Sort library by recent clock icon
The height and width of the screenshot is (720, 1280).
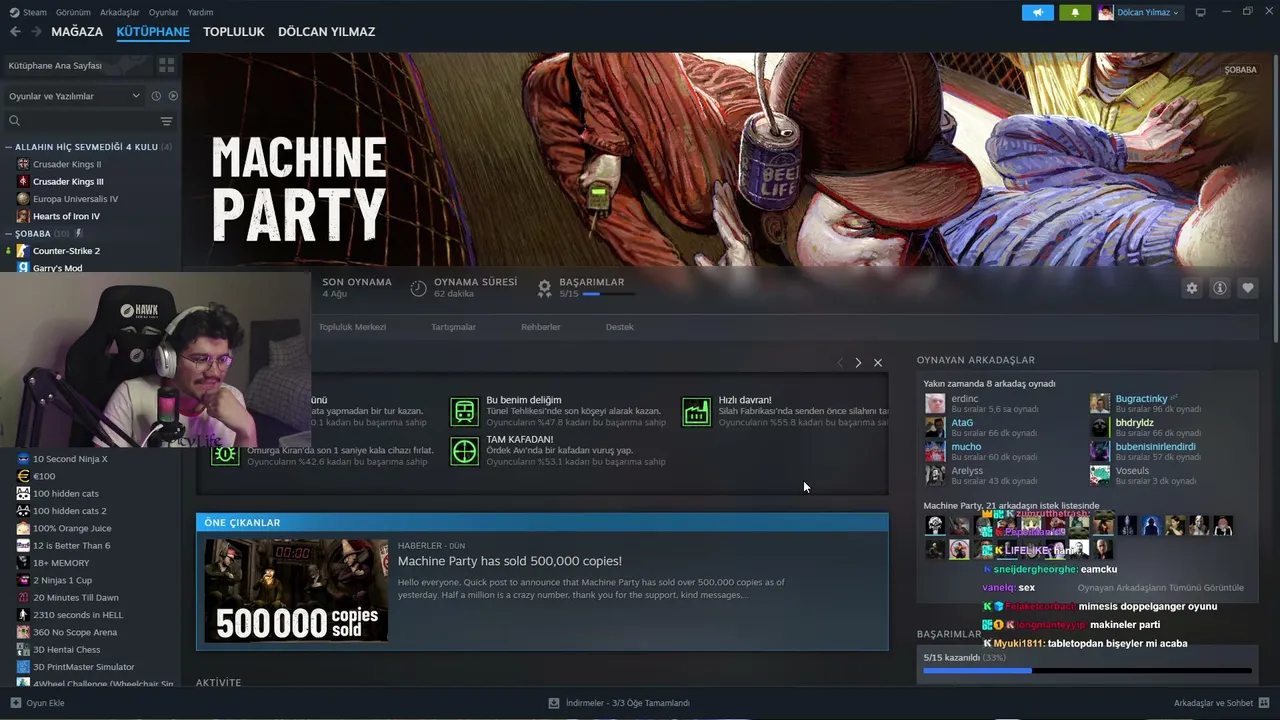click(156, 96)
